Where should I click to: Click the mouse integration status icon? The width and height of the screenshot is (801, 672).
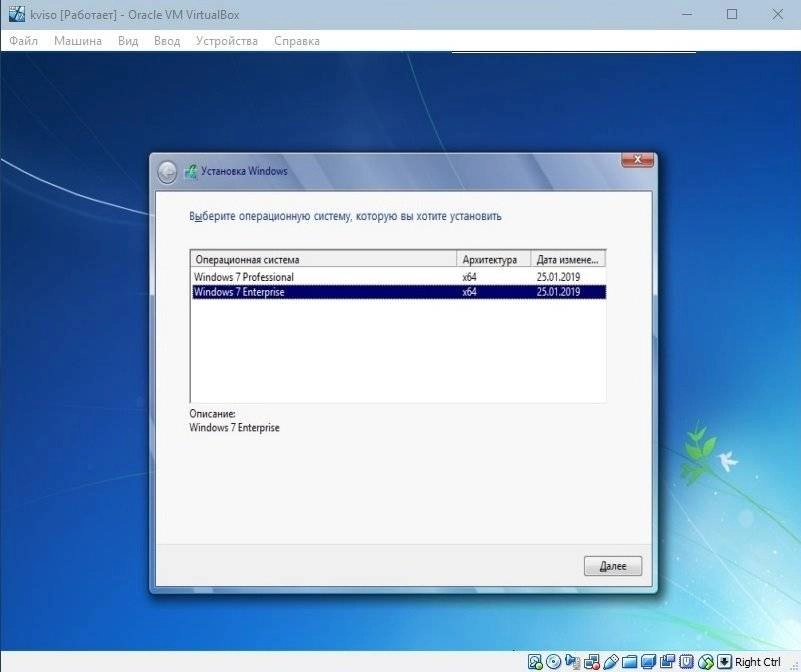click(x=705, y=662)
